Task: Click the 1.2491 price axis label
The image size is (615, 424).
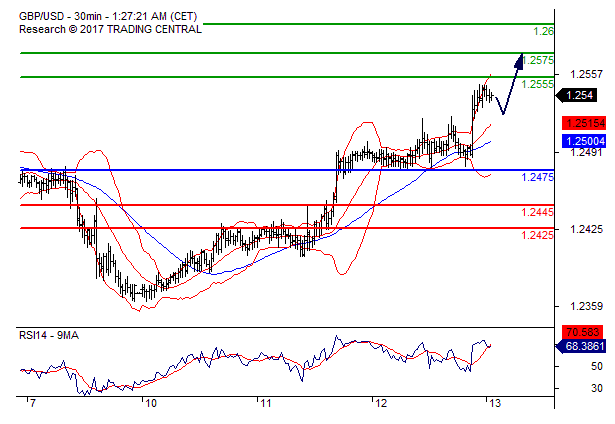Action: click(x=586, y=152)
